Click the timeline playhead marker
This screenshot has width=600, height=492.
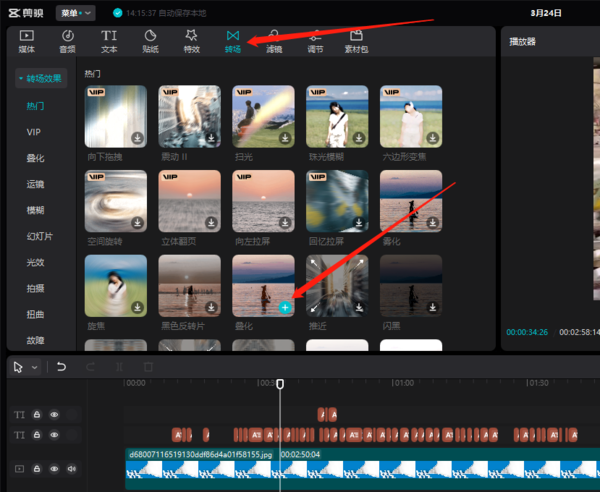coord(280,383)
